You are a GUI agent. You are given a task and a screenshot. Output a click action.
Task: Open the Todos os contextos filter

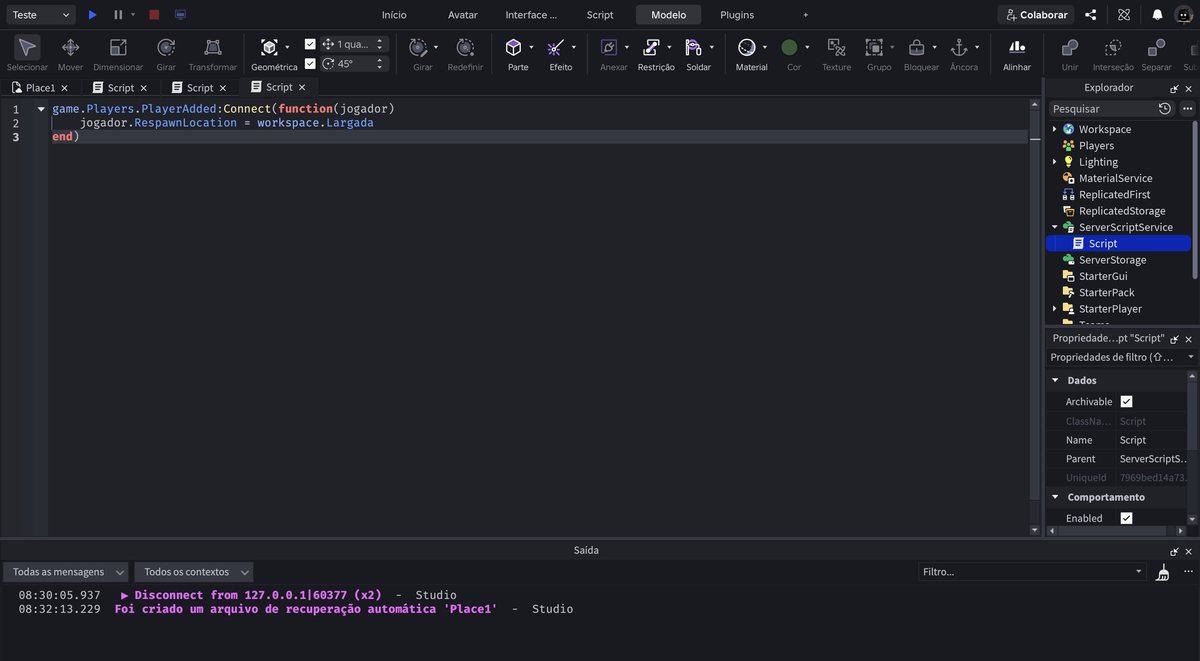click(x=194, y=572)
